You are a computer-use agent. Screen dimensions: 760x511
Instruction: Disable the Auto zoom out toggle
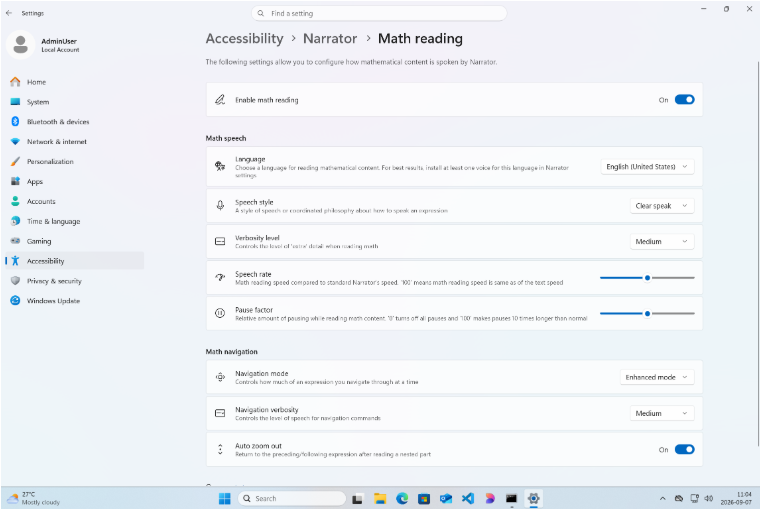[684, 449]
